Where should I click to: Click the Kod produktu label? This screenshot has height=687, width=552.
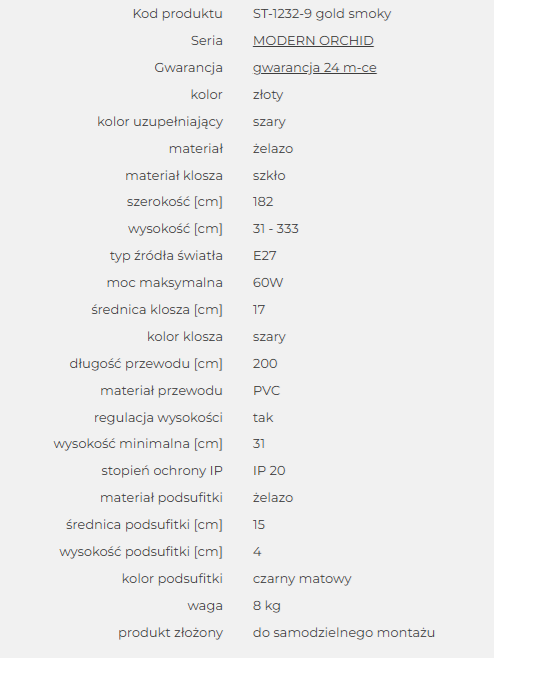click(177, 14)
